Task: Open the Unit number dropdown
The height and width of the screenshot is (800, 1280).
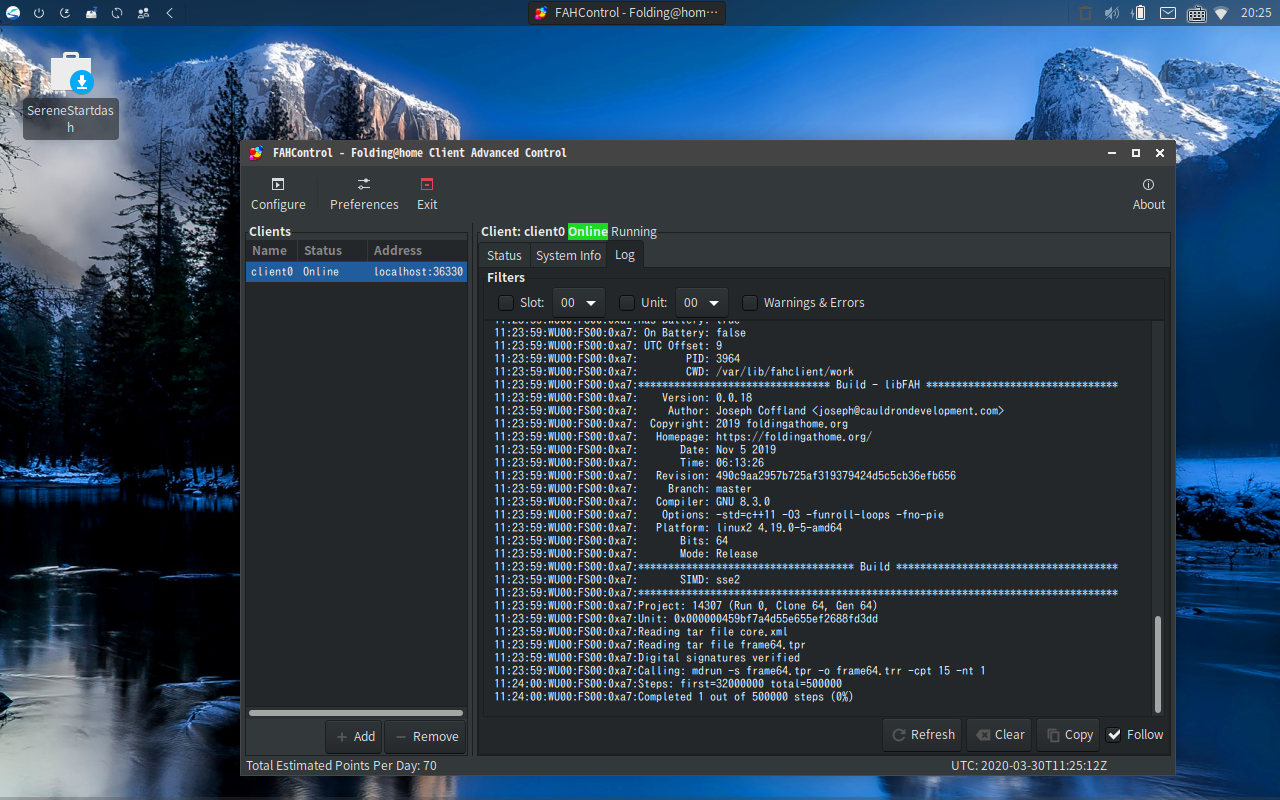Action: 701,302
